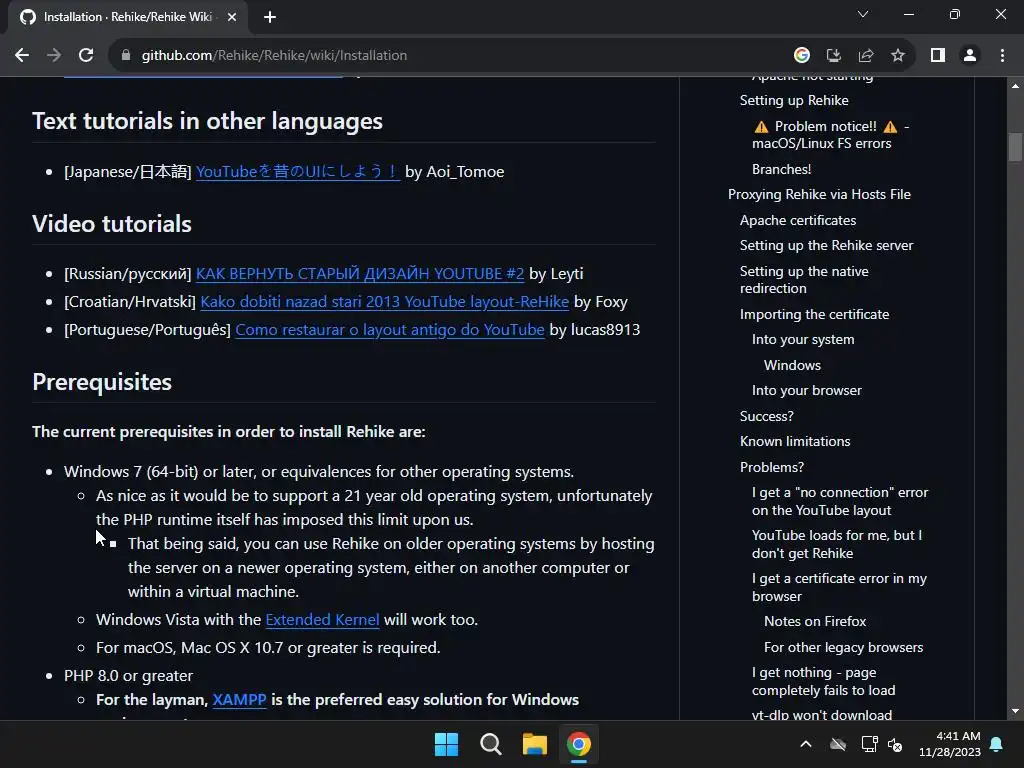Open the notifications bell
1024x768 pixels.
[x=997, y=744]
